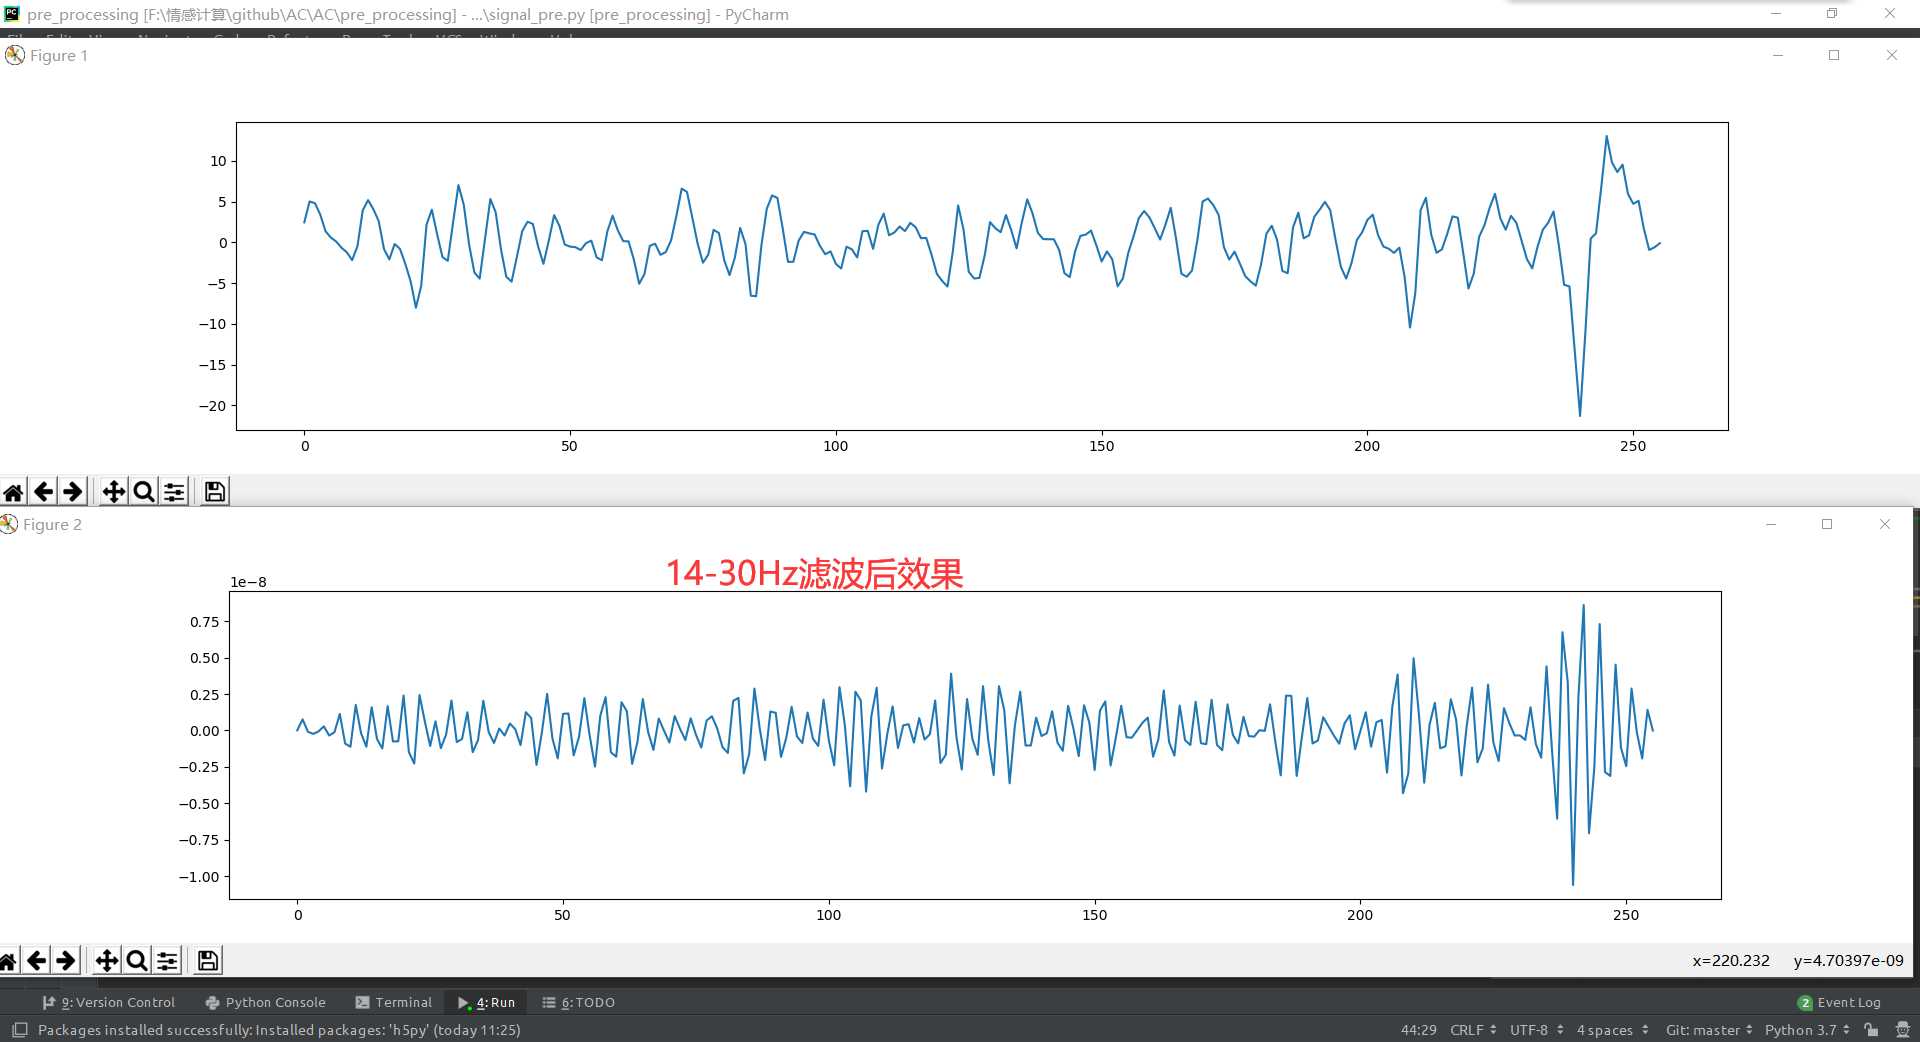Close the Figure 2 window
Screen dimensions: 1920x1042
pos(1885,524)
